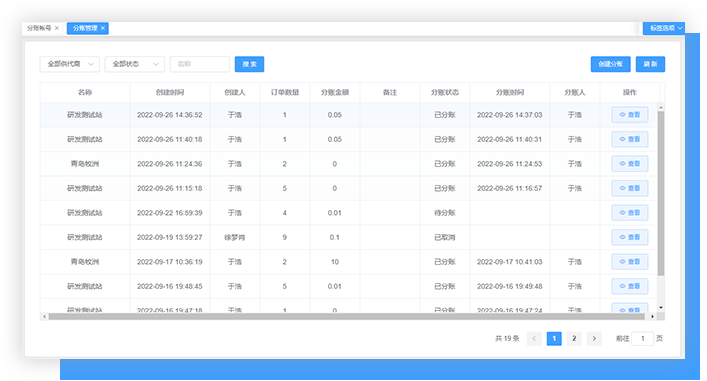Click the 备注 column header

(x=390, y=92)
